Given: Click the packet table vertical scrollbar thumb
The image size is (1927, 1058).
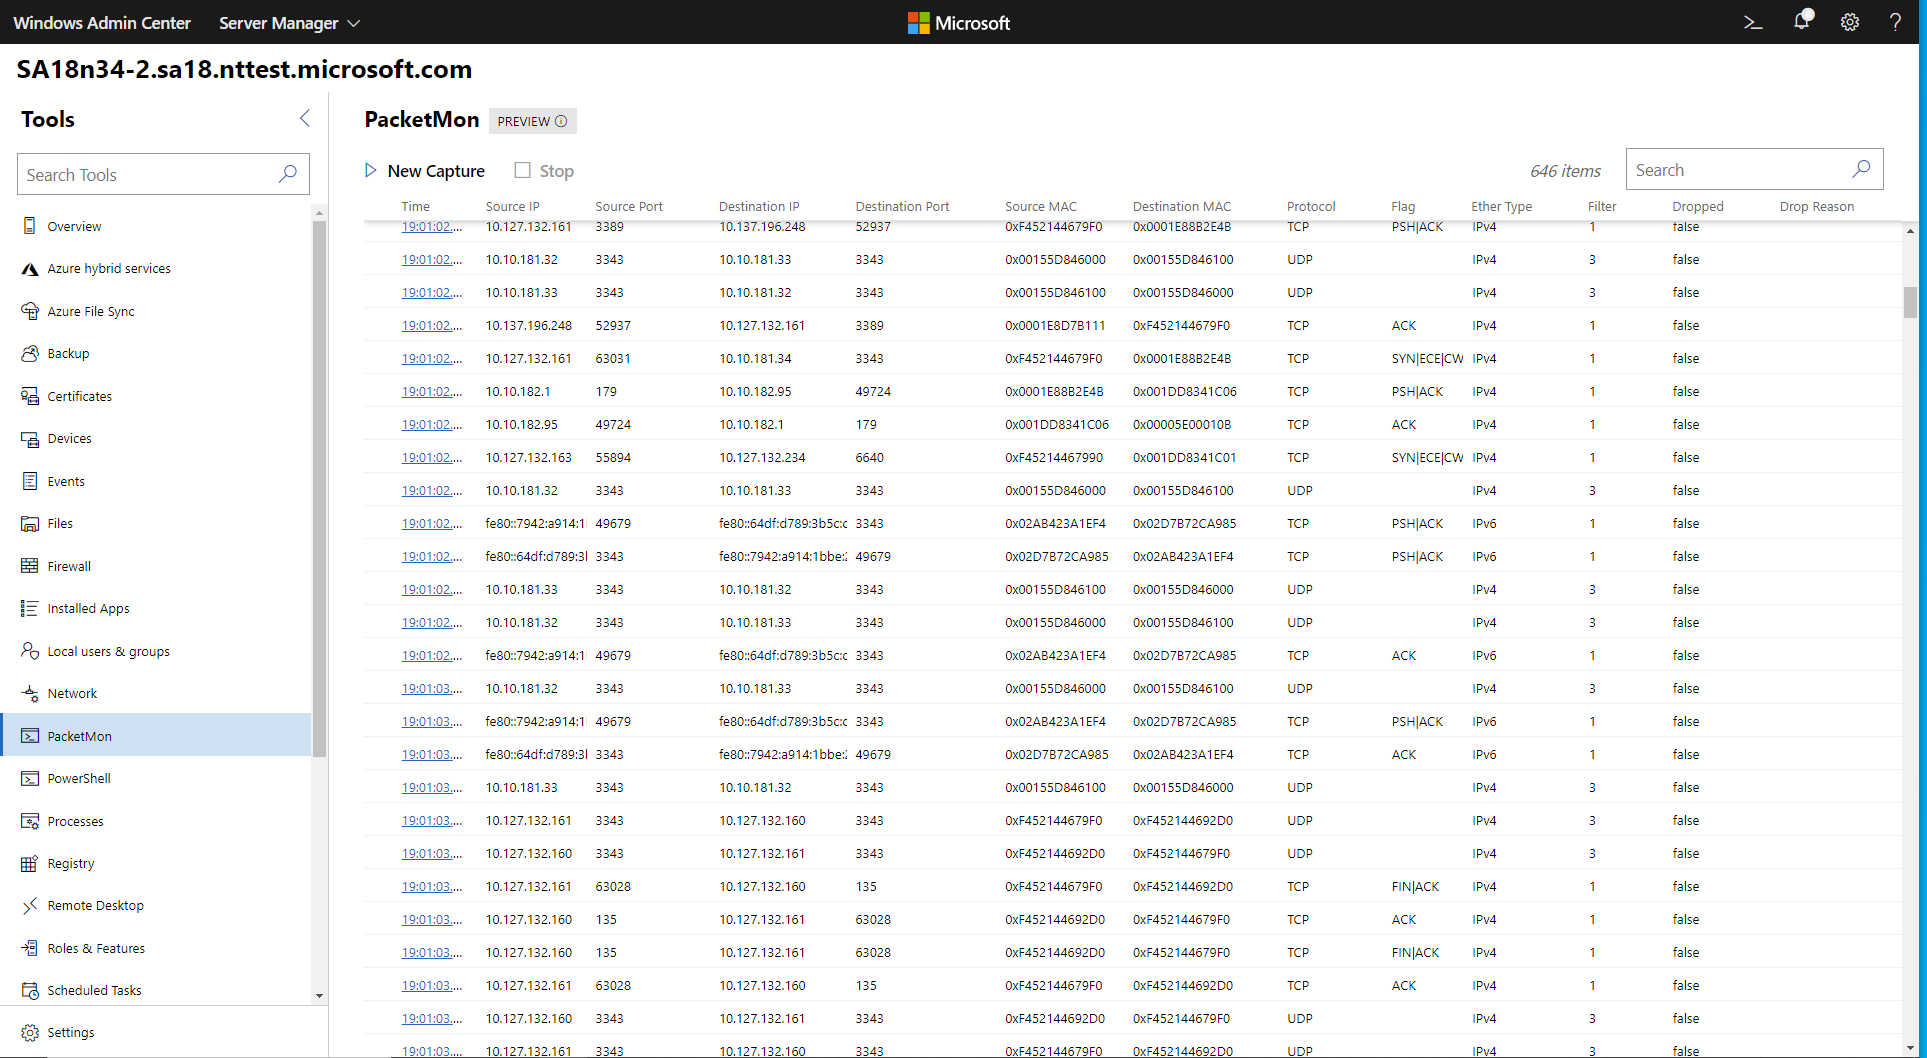Looking at the screenshot, I should (x=1910, y=301).
